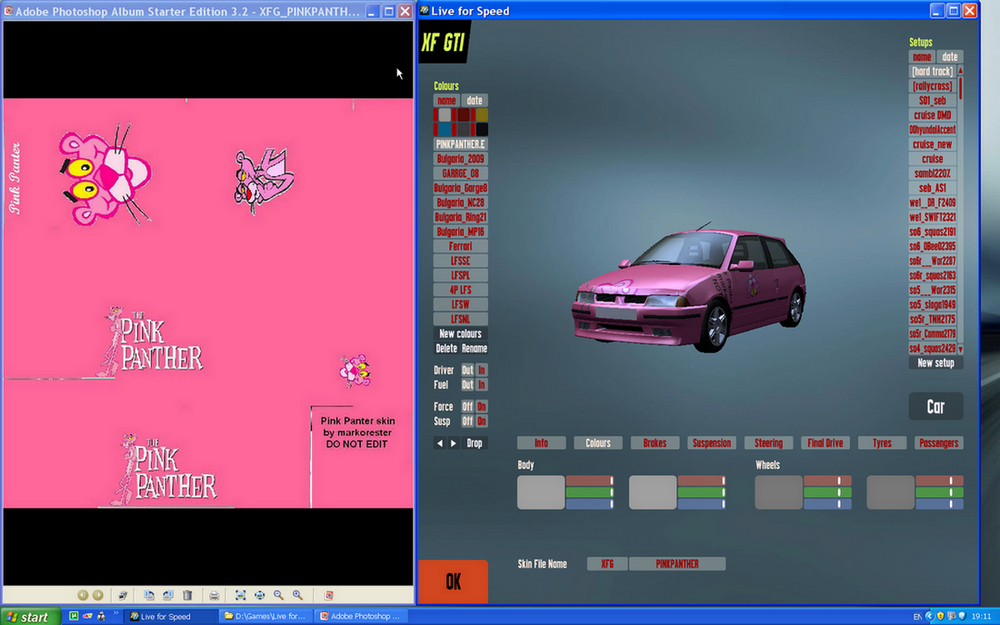The image size is (1000, 625).
Task: Switch to D:\Games folder taskbar button
Action: [x=265, y=617]
